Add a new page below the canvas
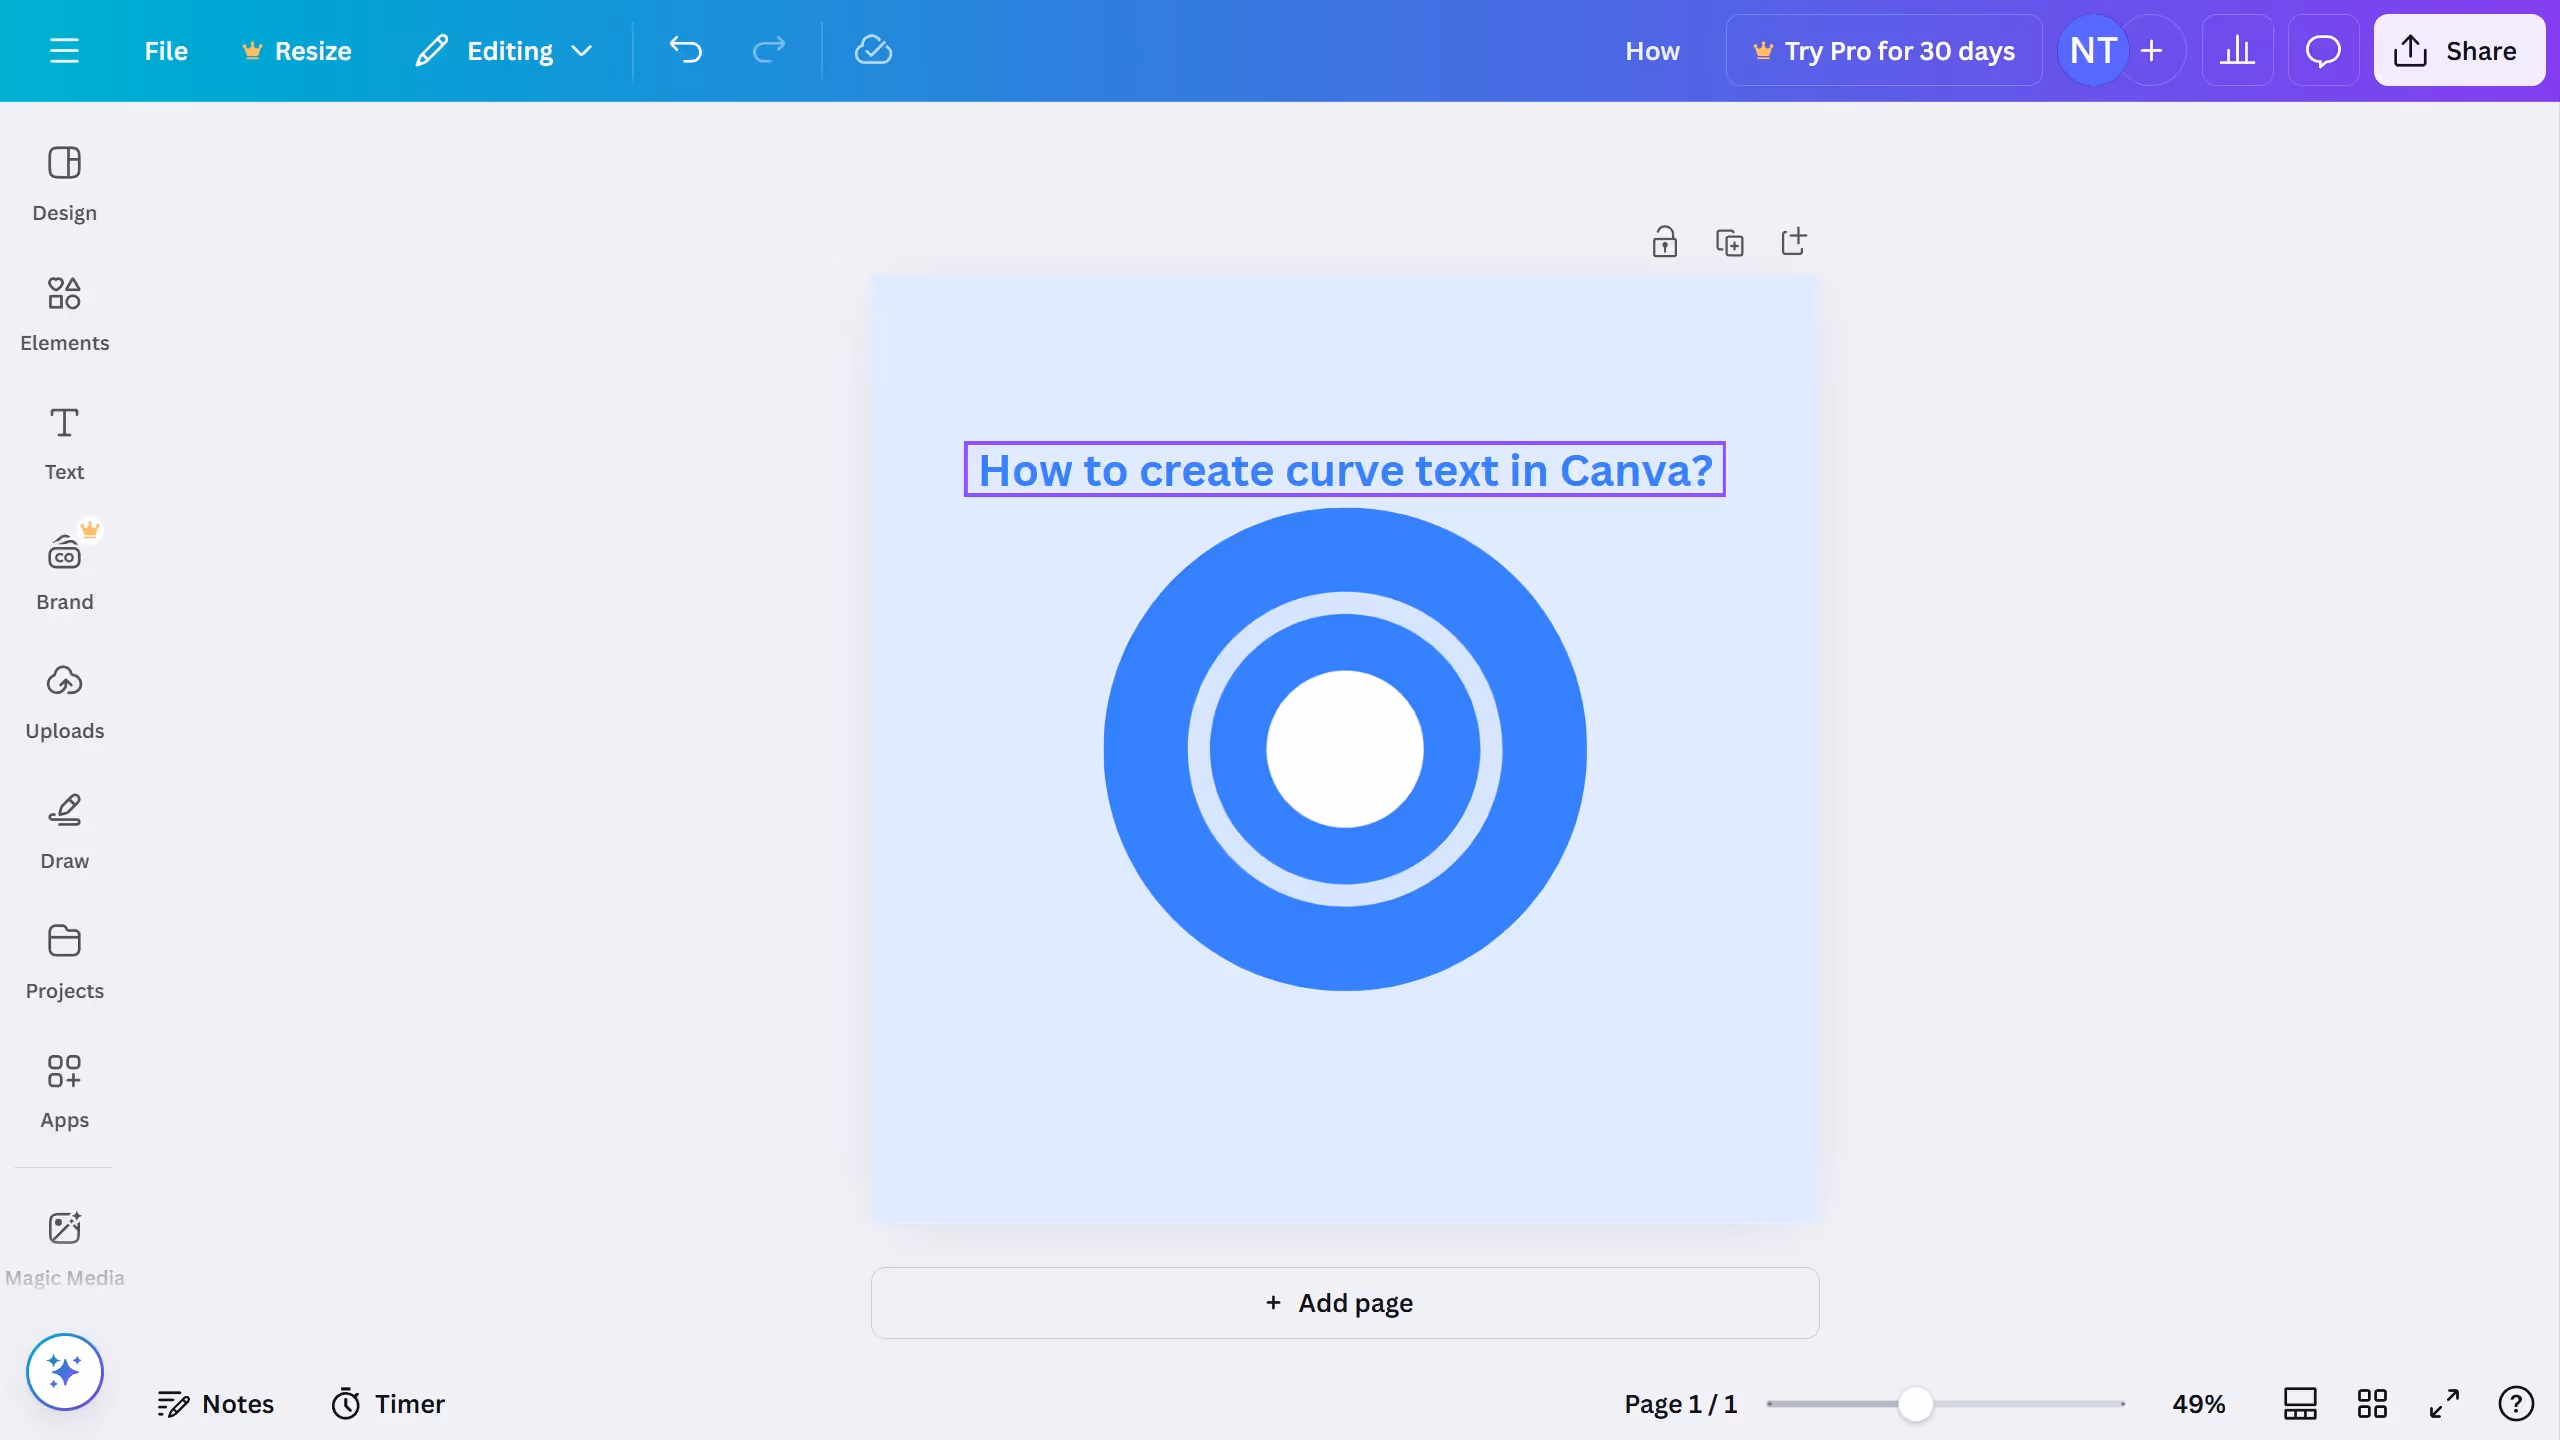The width and height of the screenshot is (2560, 1440). 1343,1302
